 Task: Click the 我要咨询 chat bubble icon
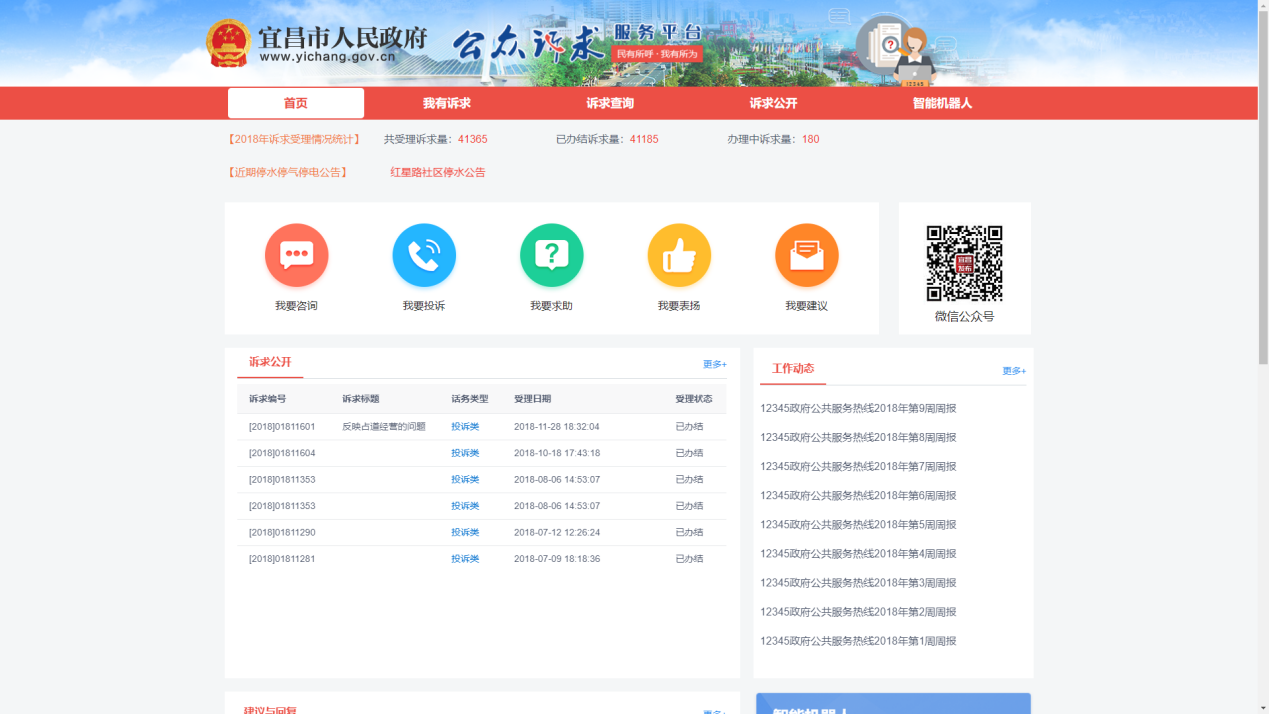coord(296,255)
